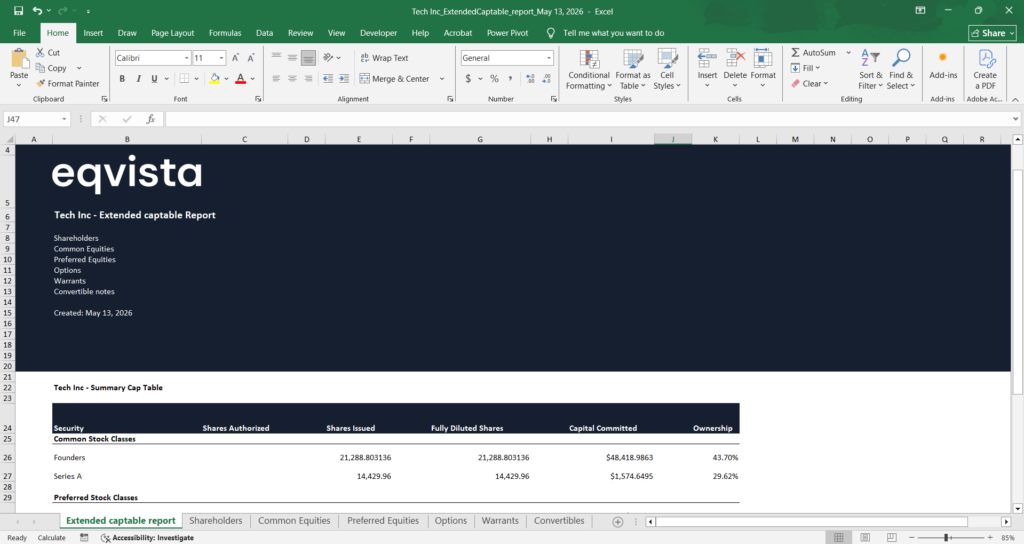Open the Number Format dropdown showing General
This screenshot has width=1024, height=544.
(549, 58)
